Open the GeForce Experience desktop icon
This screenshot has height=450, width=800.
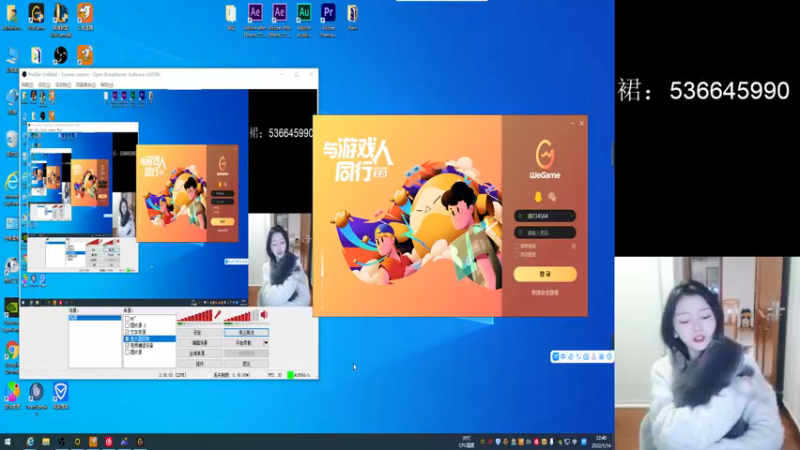click(11, 315)
